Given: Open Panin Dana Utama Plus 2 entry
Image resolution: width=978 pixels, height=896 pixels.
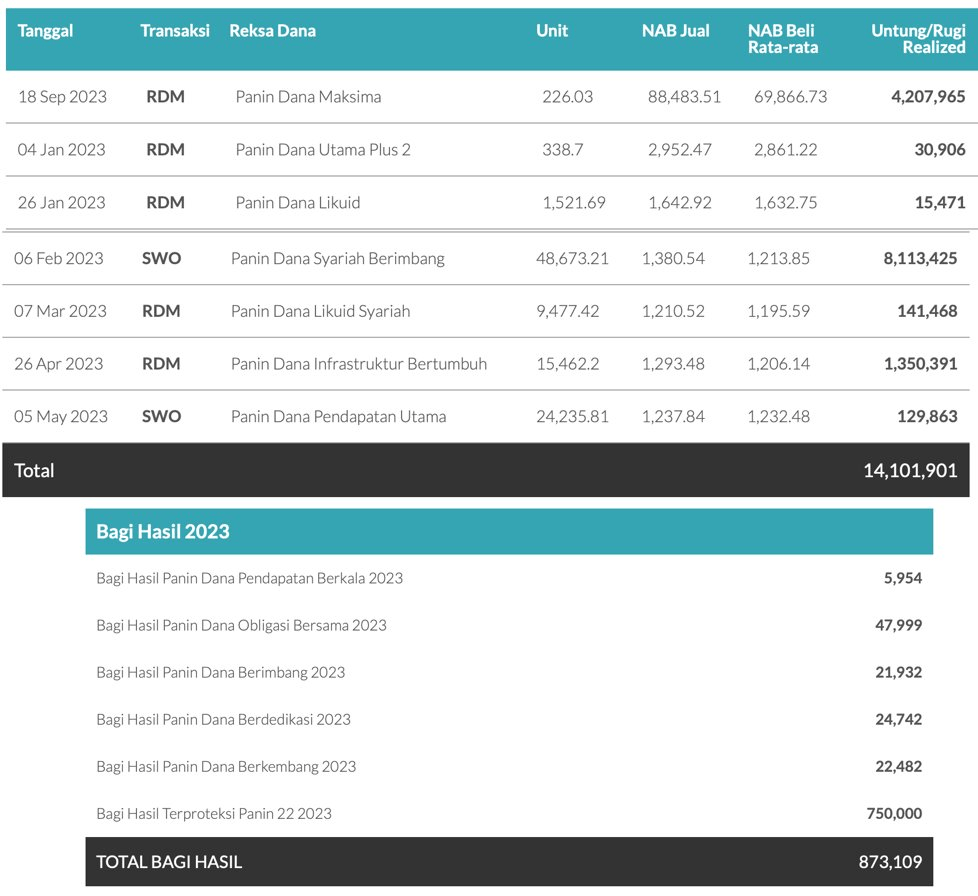Looking at the screenshot, I should (323, 150).
